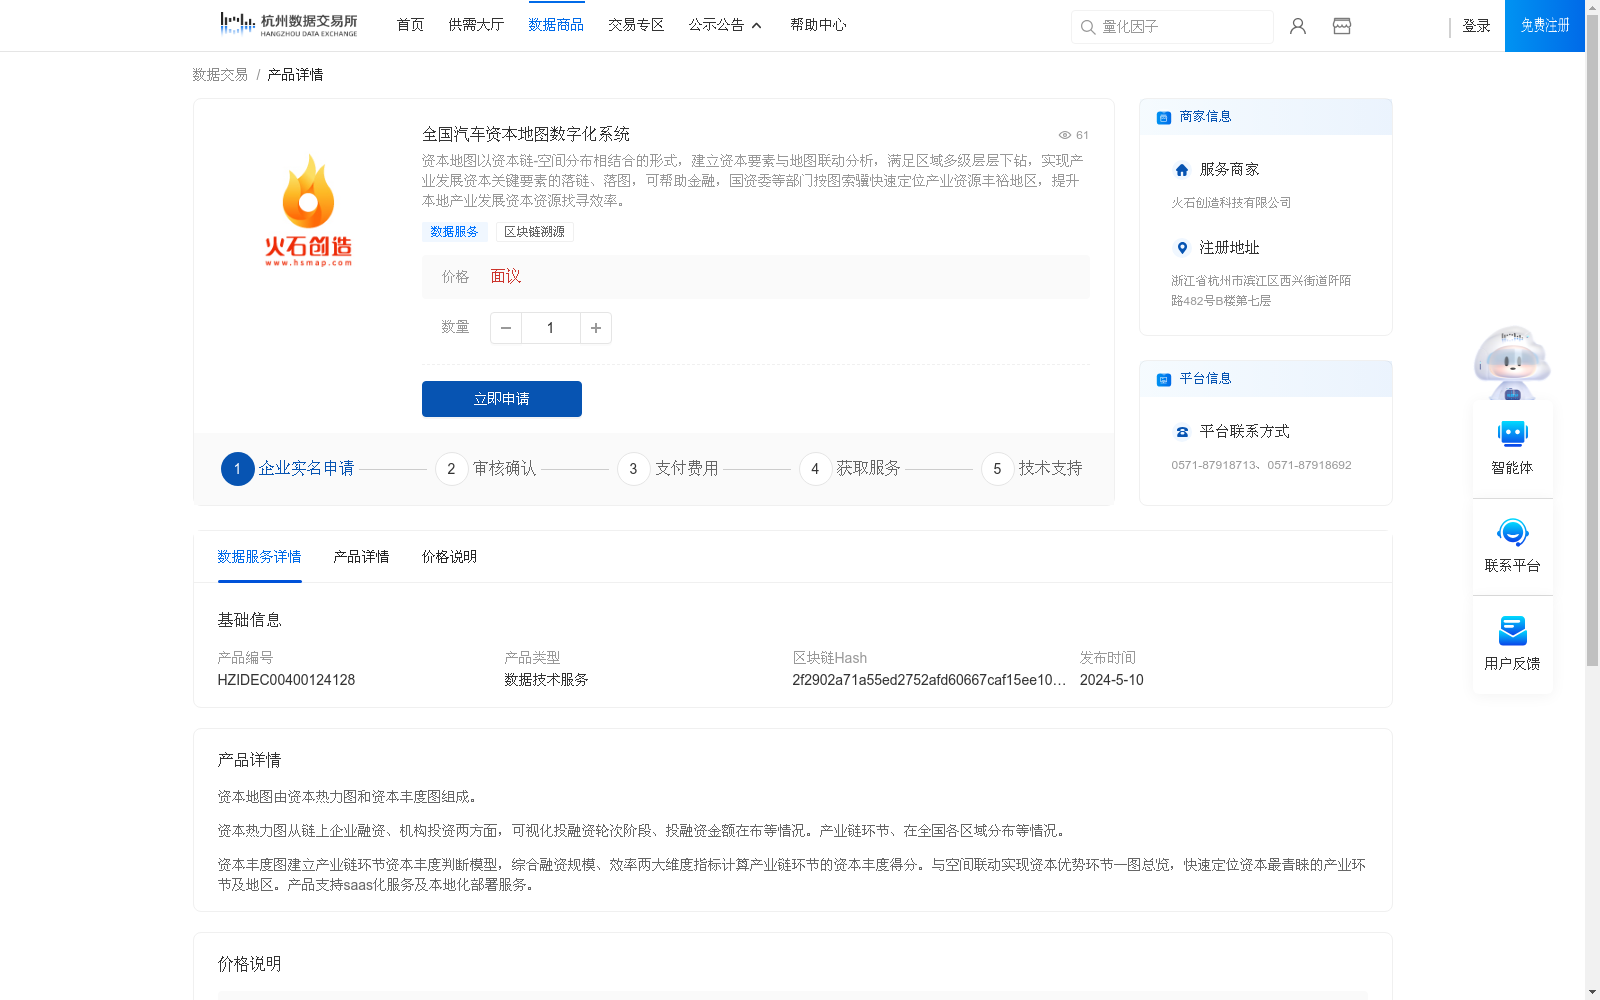Click the robot mascot assistant

pyautogui.click(x=1512, y=362)
